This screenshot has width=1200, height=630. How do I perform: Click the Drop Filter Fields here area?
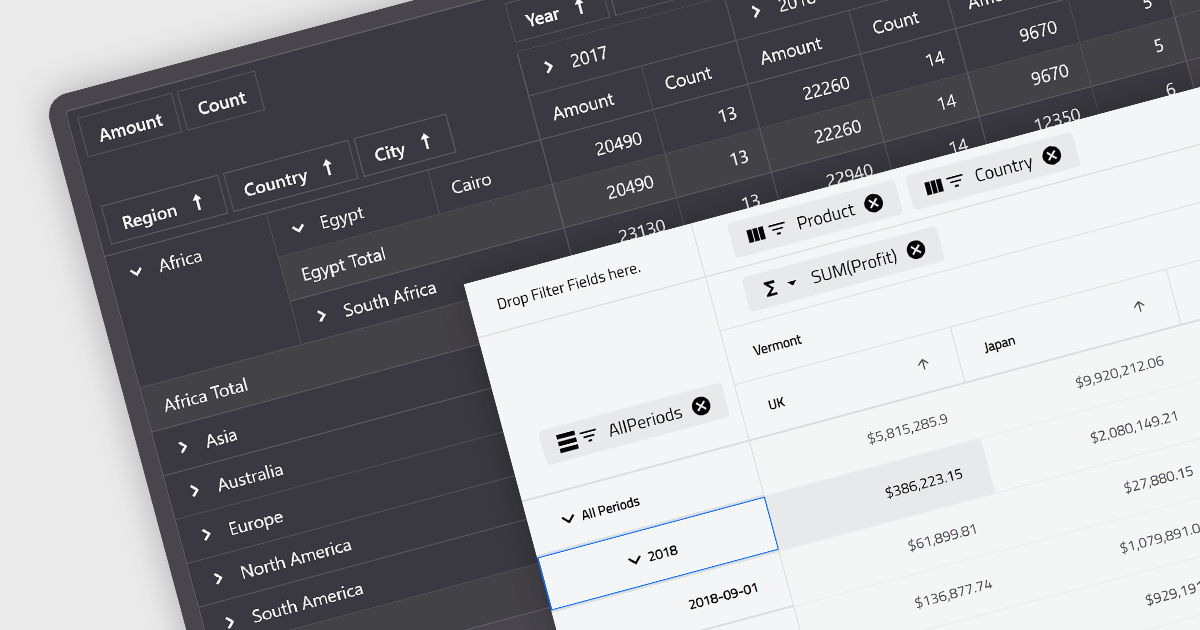pos(569,286)
